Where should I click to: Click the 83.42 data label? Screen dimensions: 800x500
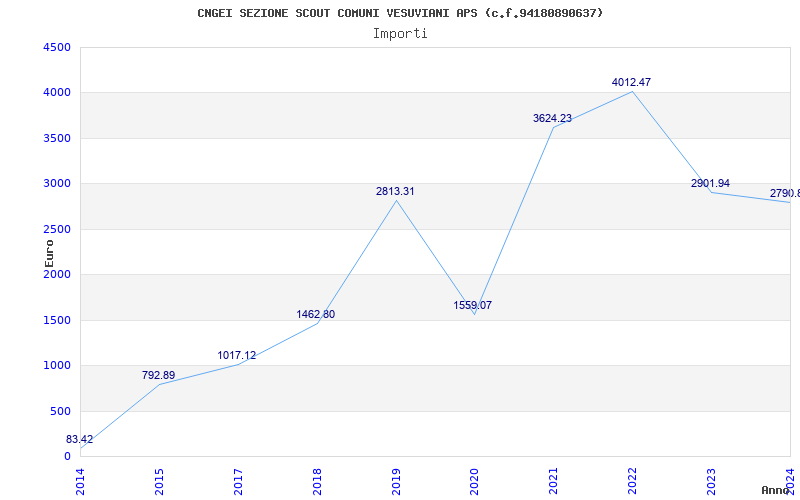(x=80, y=439)
